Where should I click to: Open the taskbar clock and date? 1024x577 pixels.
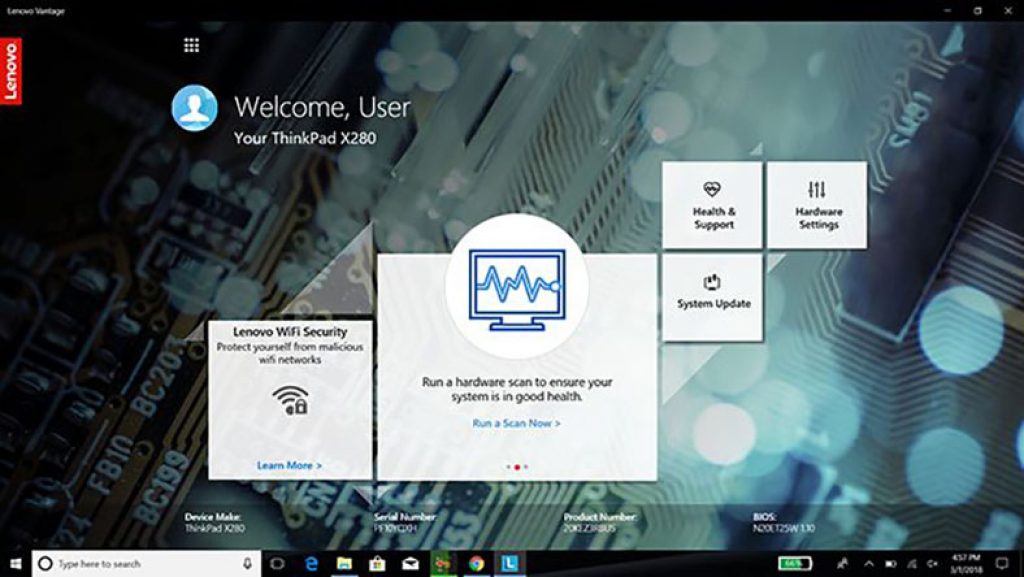click(965, 563)
